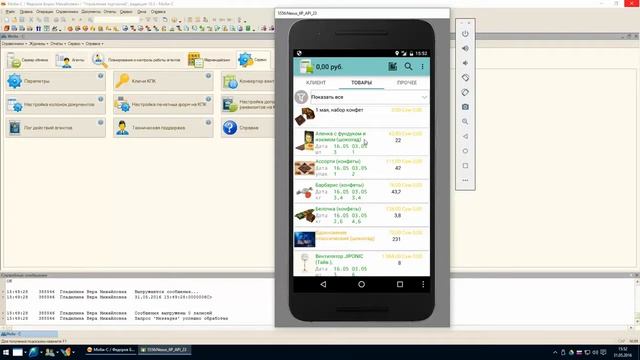
Task: Expand the inner Журналы dropdown menu
Action: coord(38,43)
